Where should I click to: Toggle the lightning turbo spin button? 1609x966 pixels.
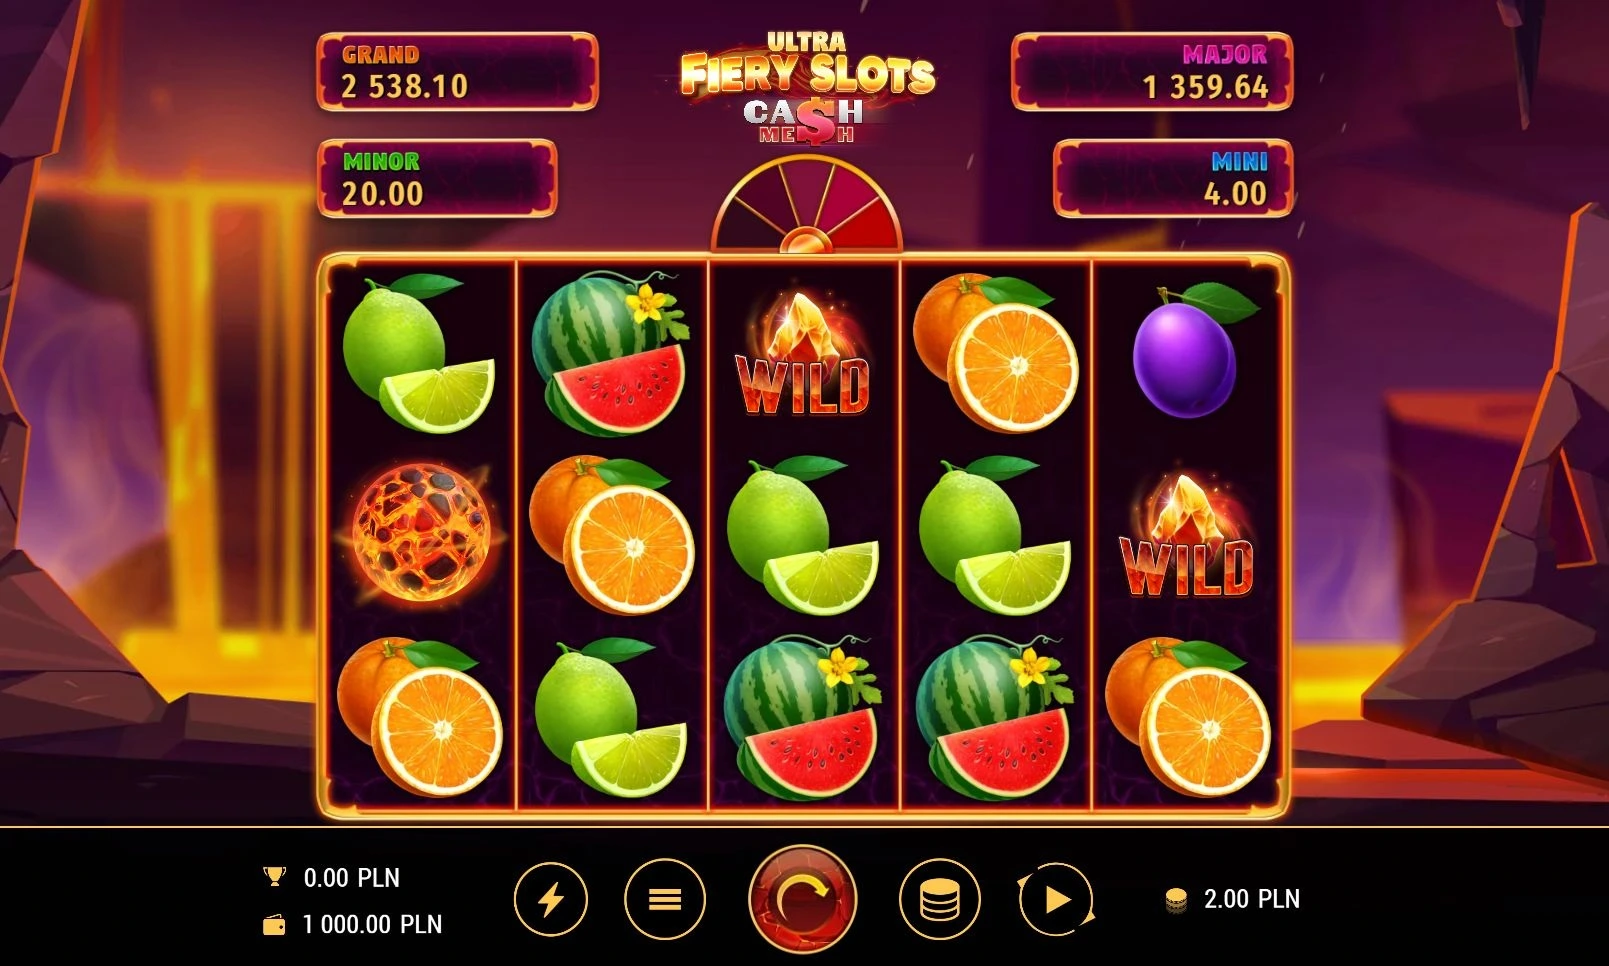pyautogui.click(x=551, y=900)
